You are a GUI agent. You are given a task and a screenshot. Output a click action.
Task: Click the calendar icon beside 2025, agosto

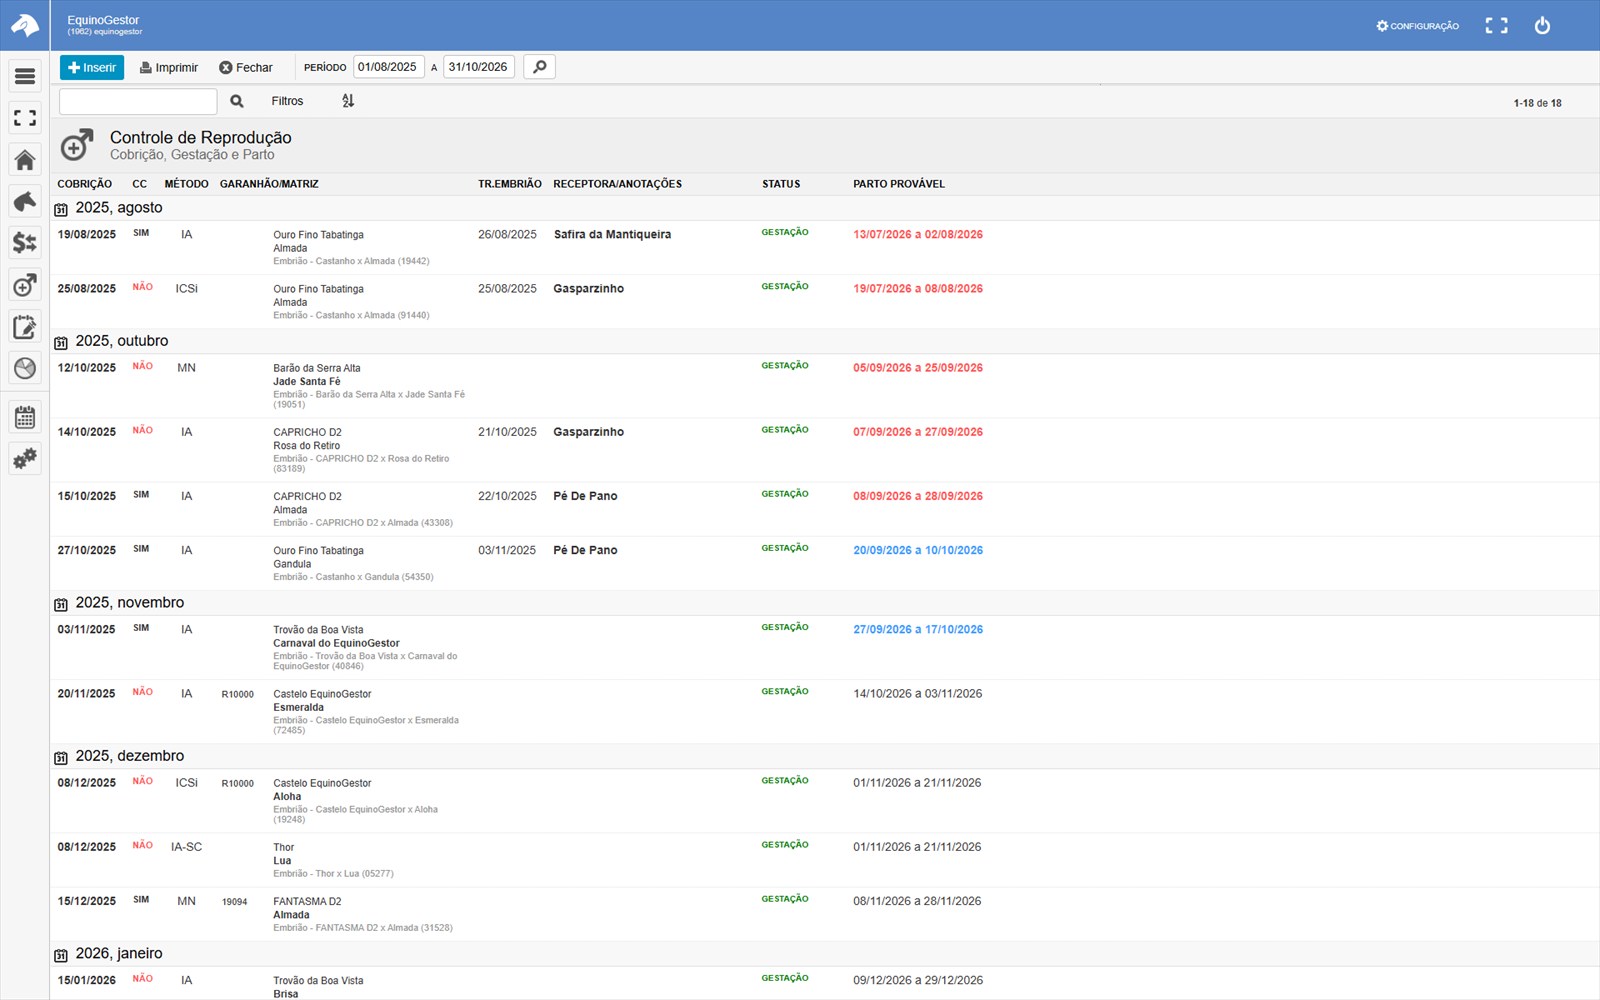click(x=61, y=209)
